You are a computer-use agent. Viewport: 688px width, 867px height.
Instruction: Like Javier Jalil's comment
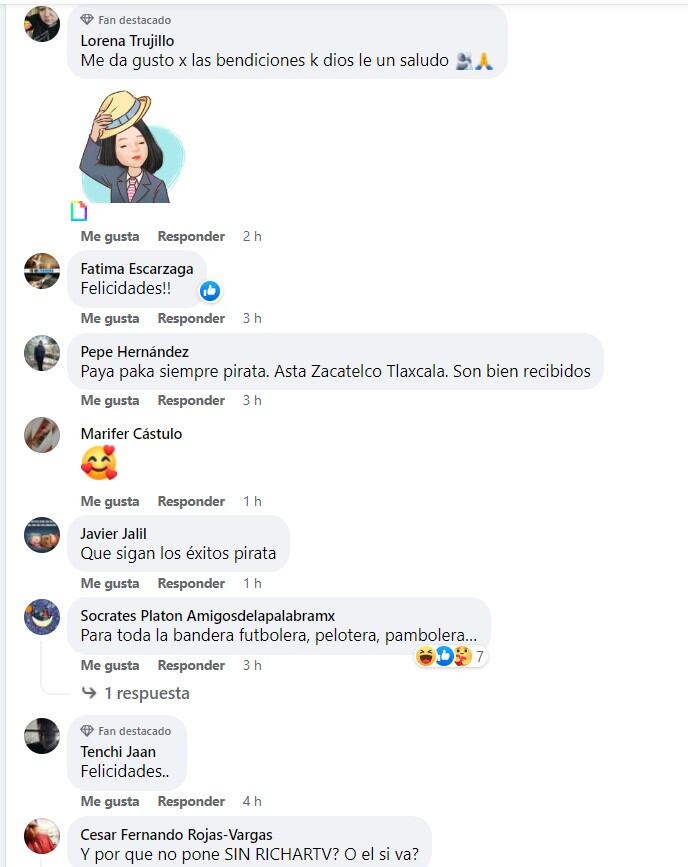click(x=110, y=583)
